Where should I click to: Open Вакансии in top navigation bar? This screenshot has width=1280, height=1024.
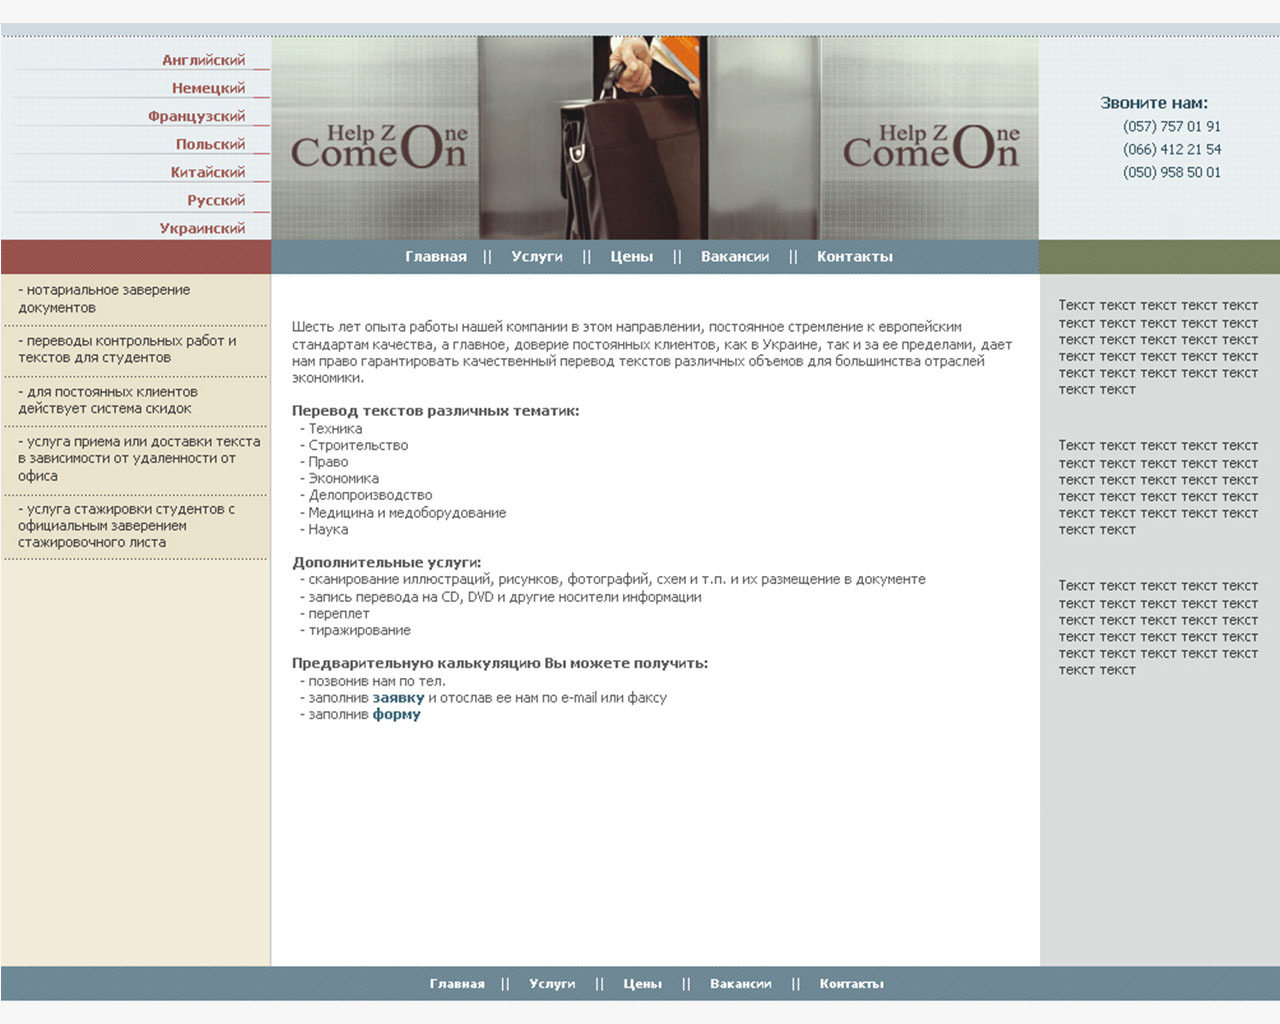coord(735,257)
